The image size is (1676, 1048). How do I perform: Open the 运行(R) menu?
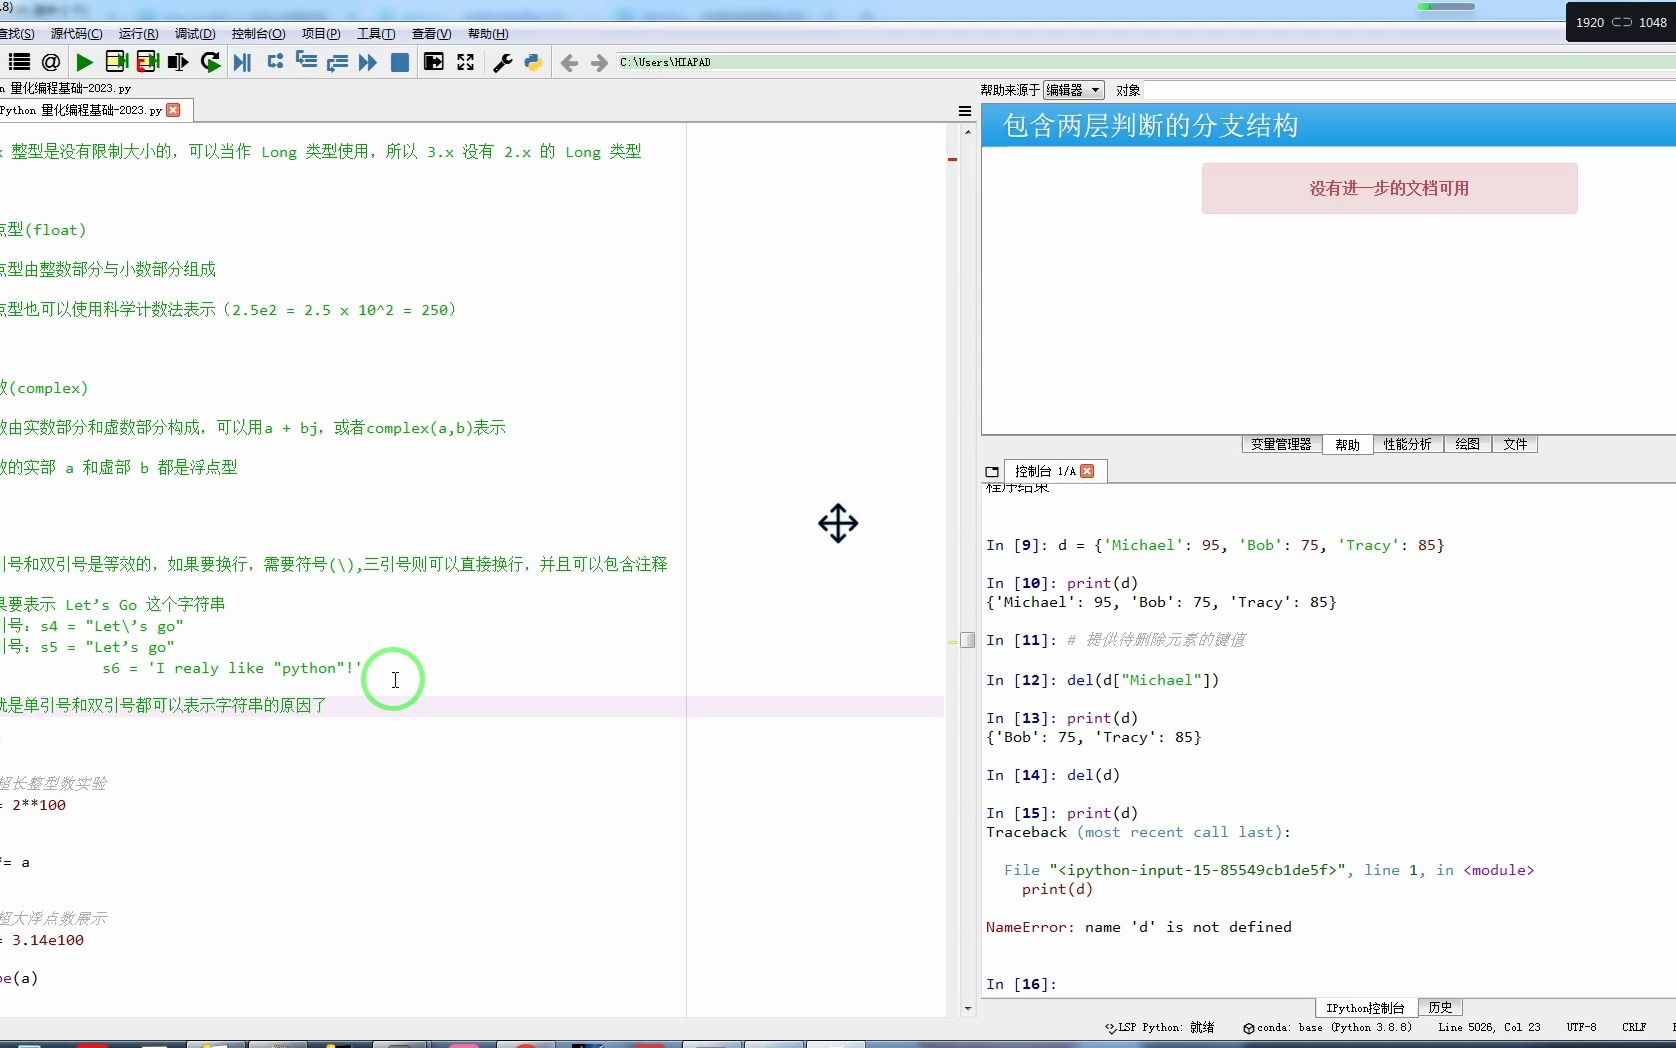[x=138, y=34]
